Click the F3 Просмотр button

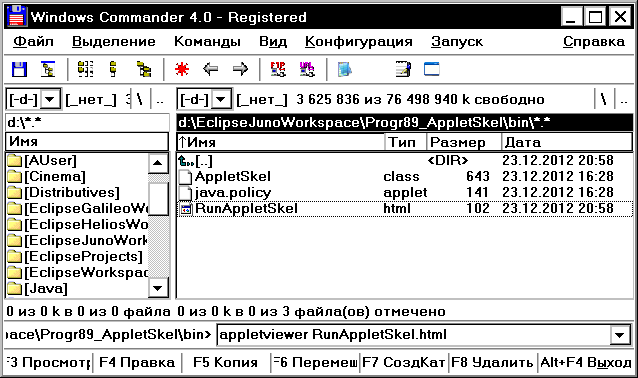pyautogui.click(x=48, y=363)
